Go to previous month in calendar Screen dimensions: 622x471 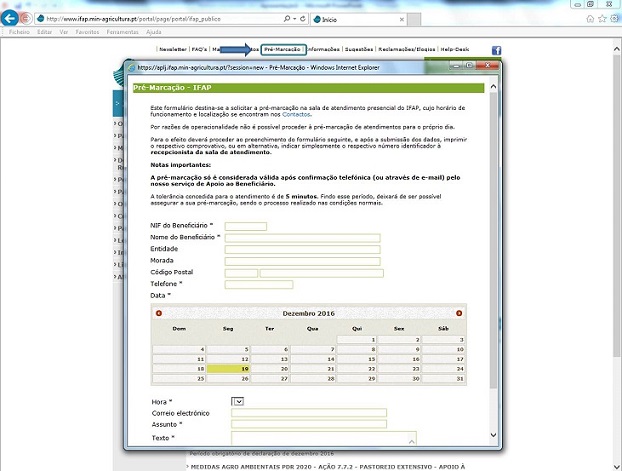[x=159, y=313]
